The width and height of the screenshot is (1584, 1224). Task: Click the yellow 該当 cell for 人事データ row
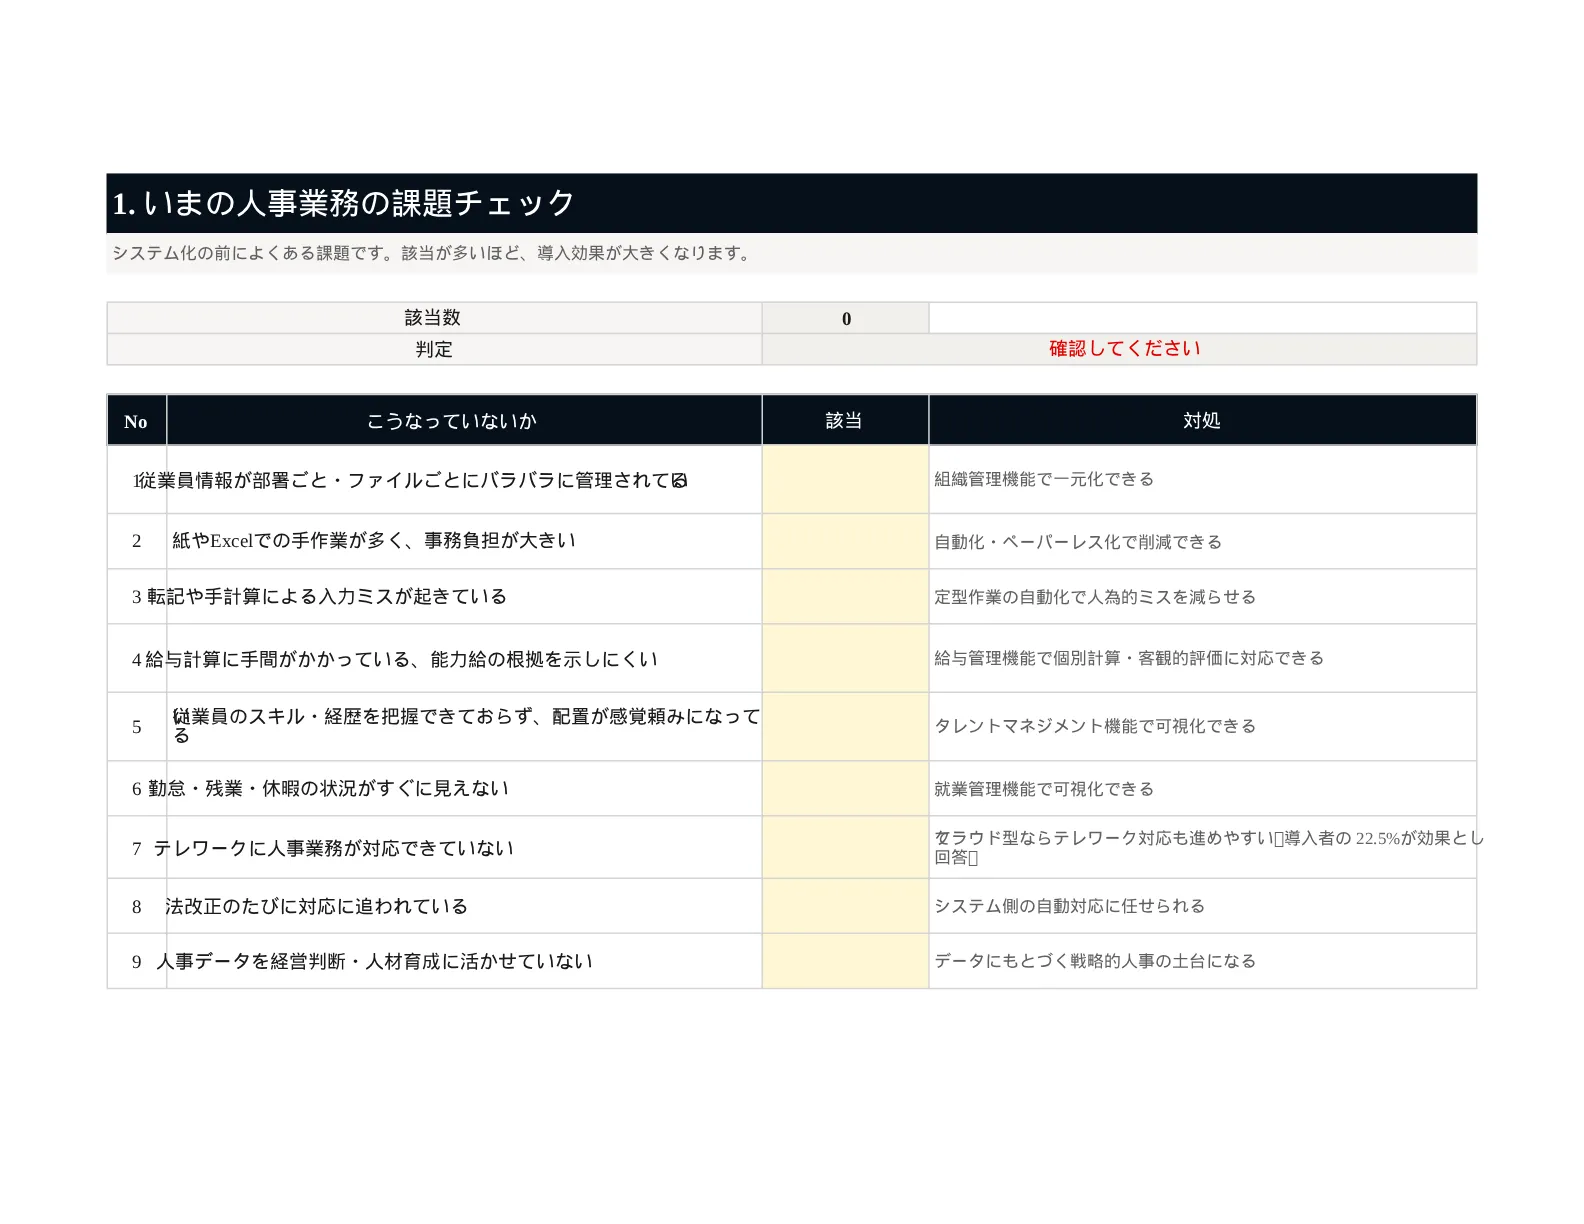846,961
